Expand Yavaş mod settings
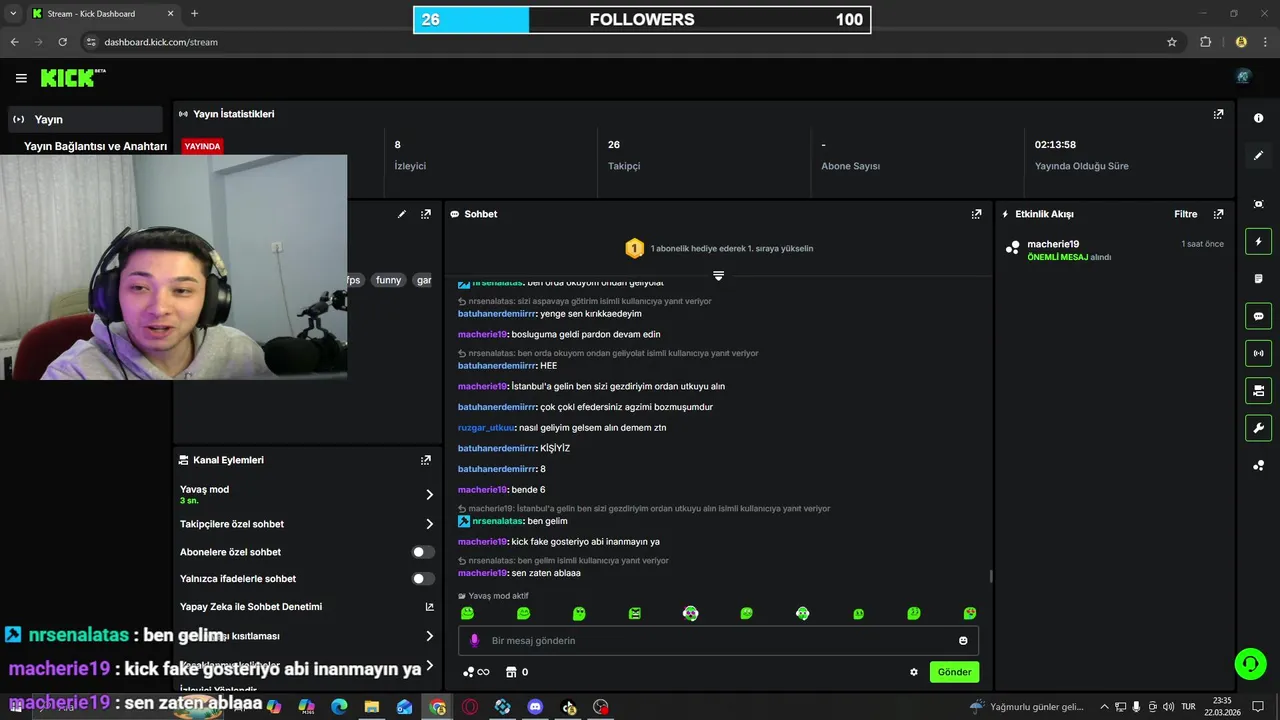 click(x=429, y=494)
